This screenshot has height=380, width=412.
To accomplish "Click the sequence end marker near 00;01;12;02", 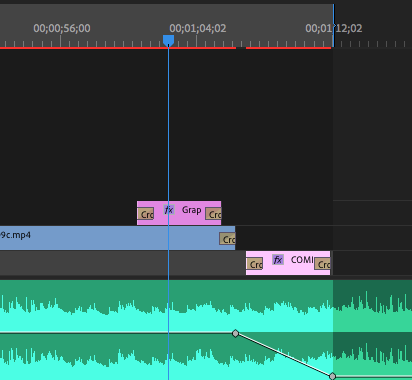I will pyautogui.click(x=333, y=25).
